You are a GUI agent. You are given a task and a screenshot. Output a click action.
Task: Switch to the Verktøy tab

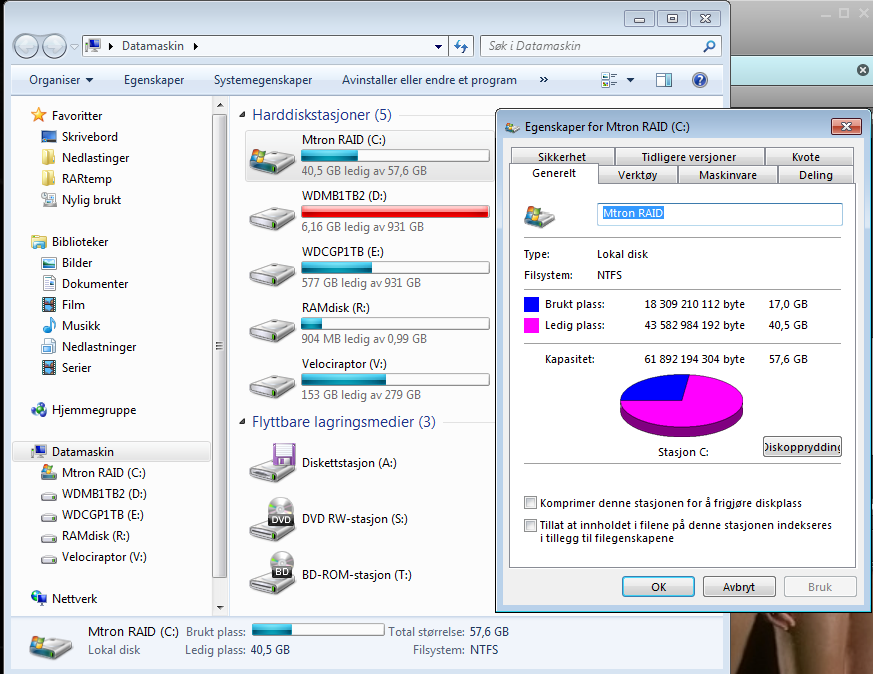click(x=637, y=175)
